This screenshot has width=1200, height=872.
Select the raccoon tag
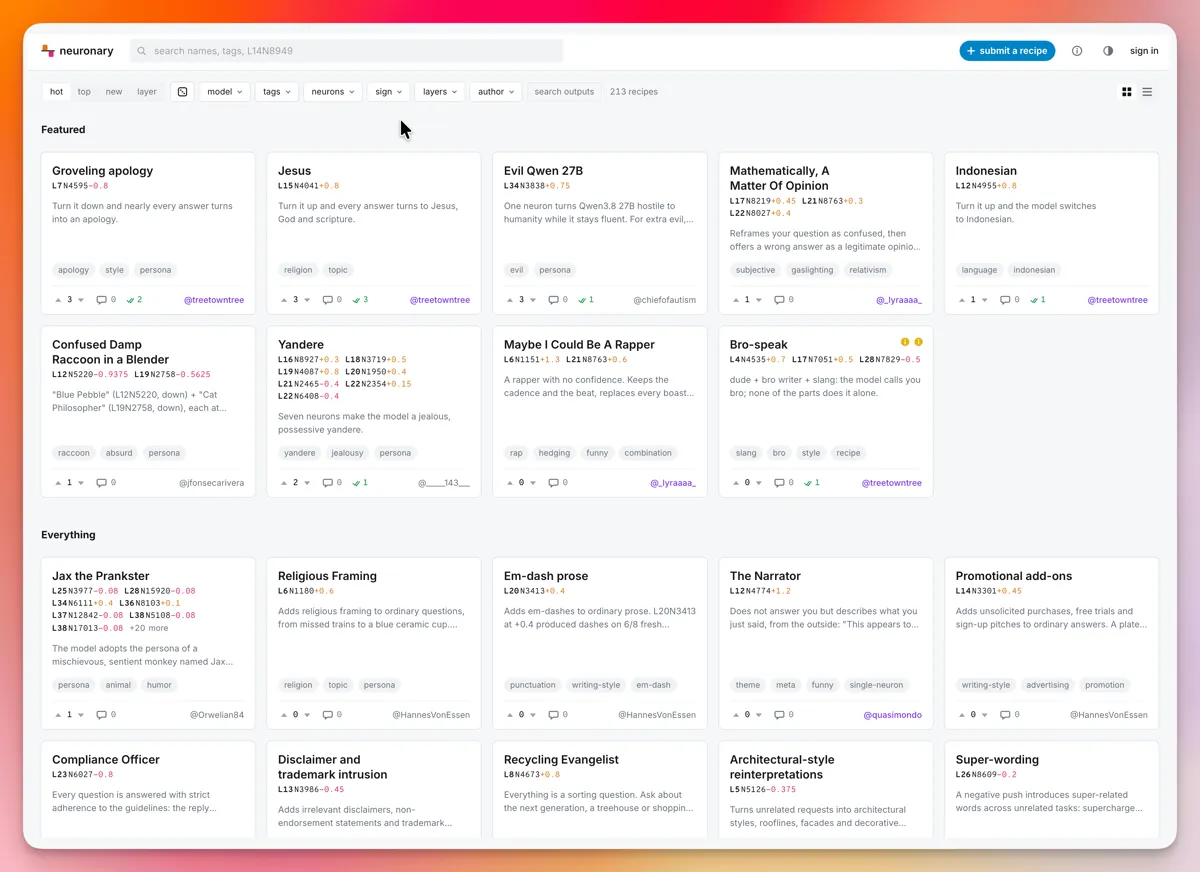73,453
